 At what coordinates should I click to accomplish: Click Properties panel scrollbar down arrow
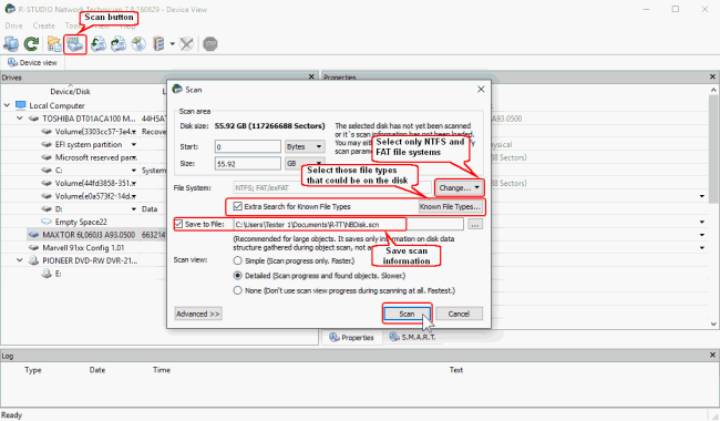pyautogui.click(x=714, y=324)
